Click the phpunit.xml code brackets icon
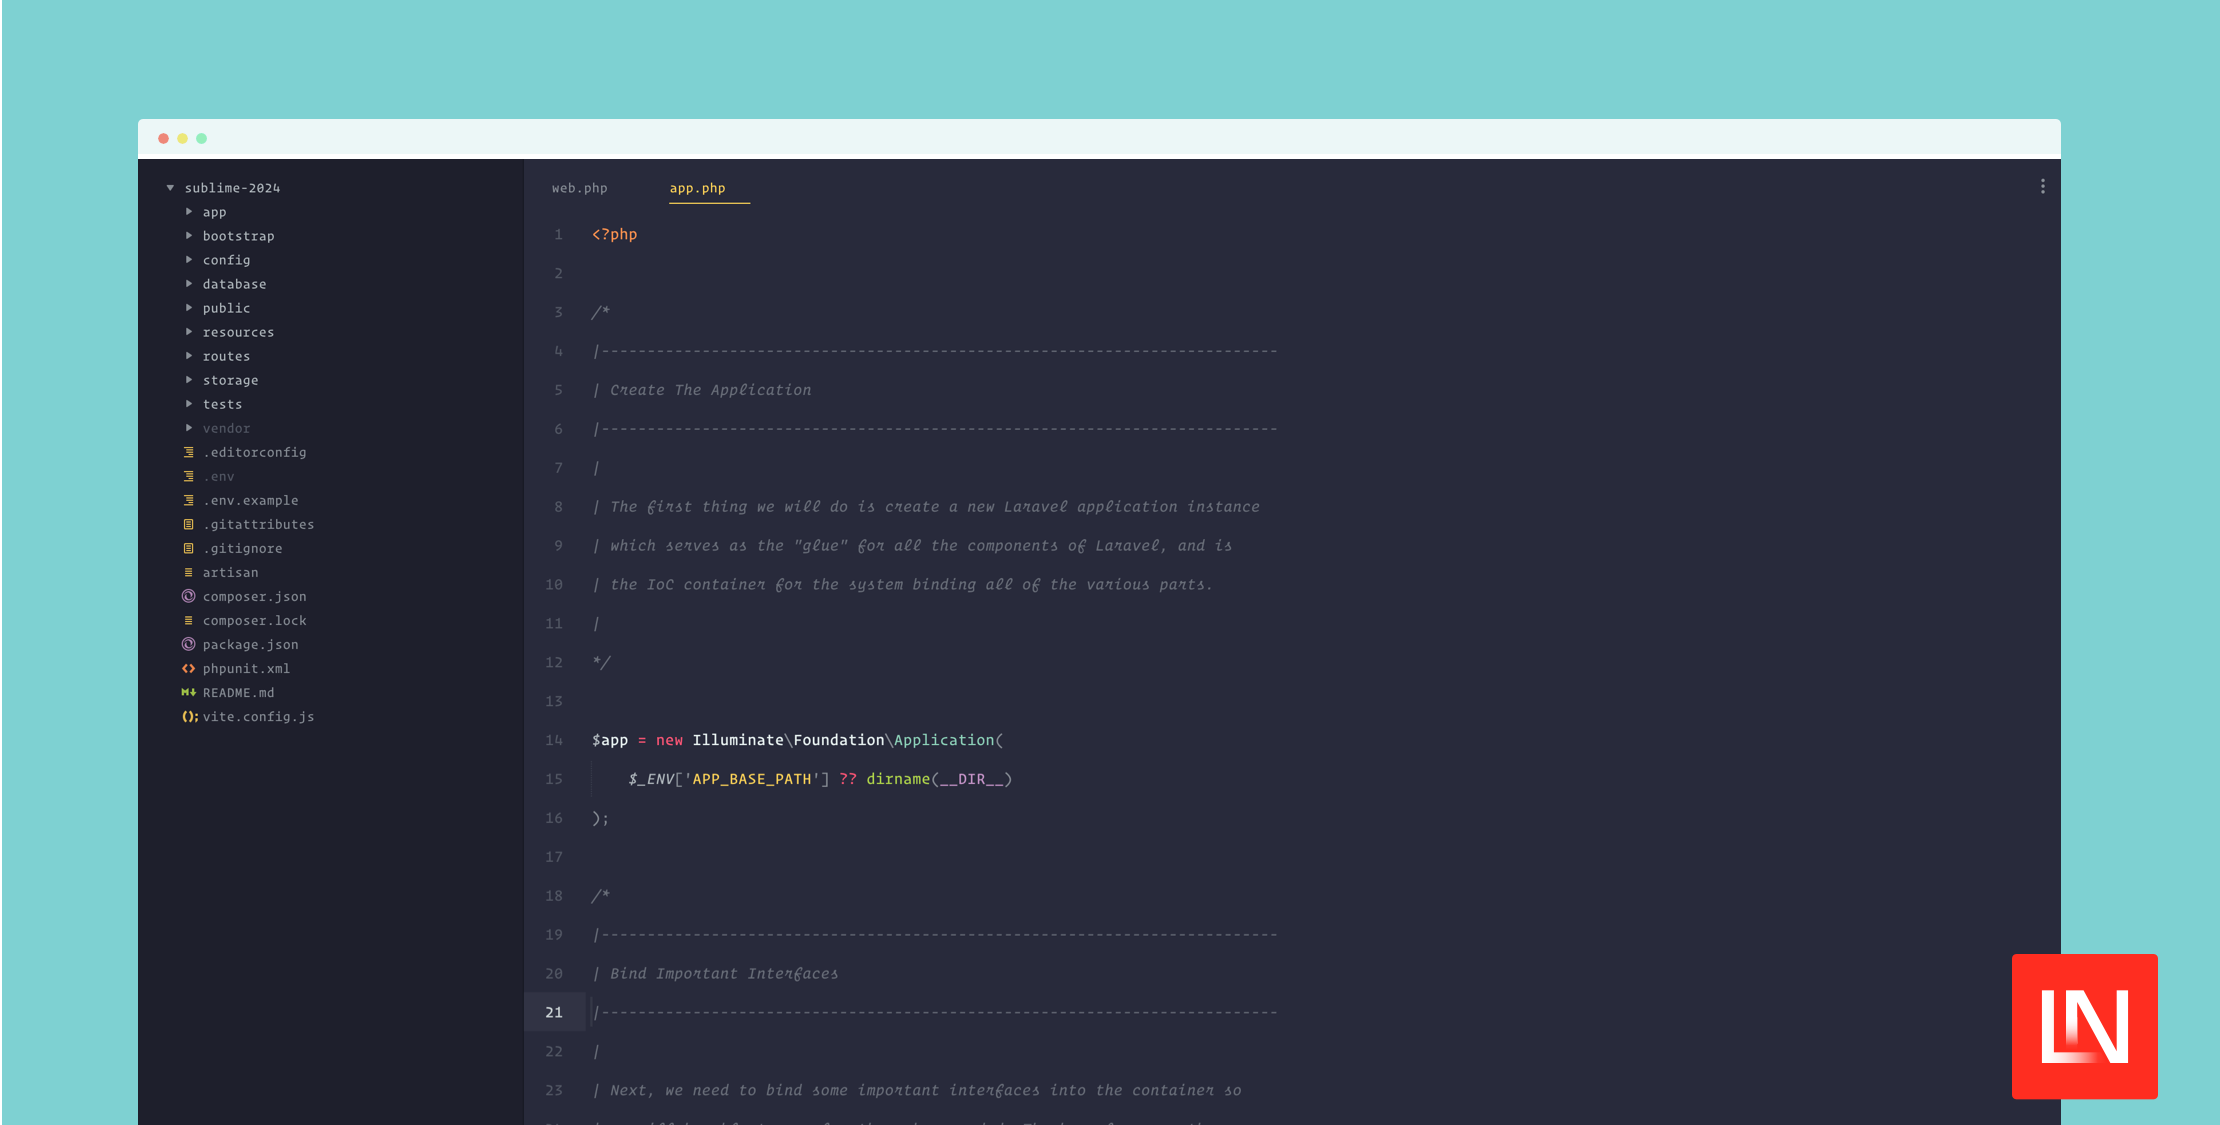2220x1125 pixels. (x=188, y=668)
